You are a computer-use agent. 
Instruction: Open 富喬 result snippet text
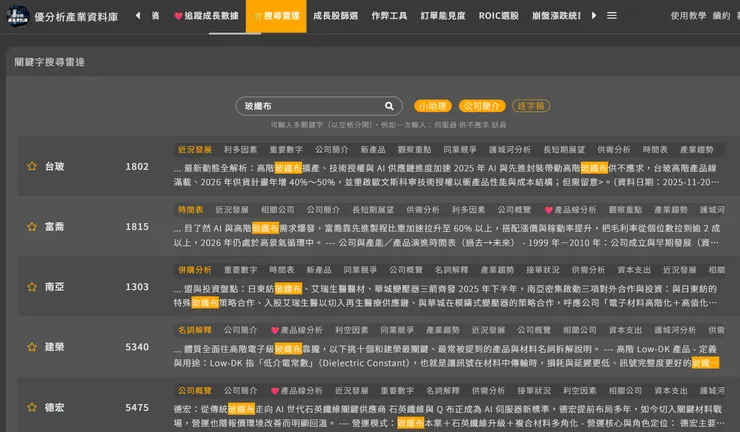(x=446, y=235)
